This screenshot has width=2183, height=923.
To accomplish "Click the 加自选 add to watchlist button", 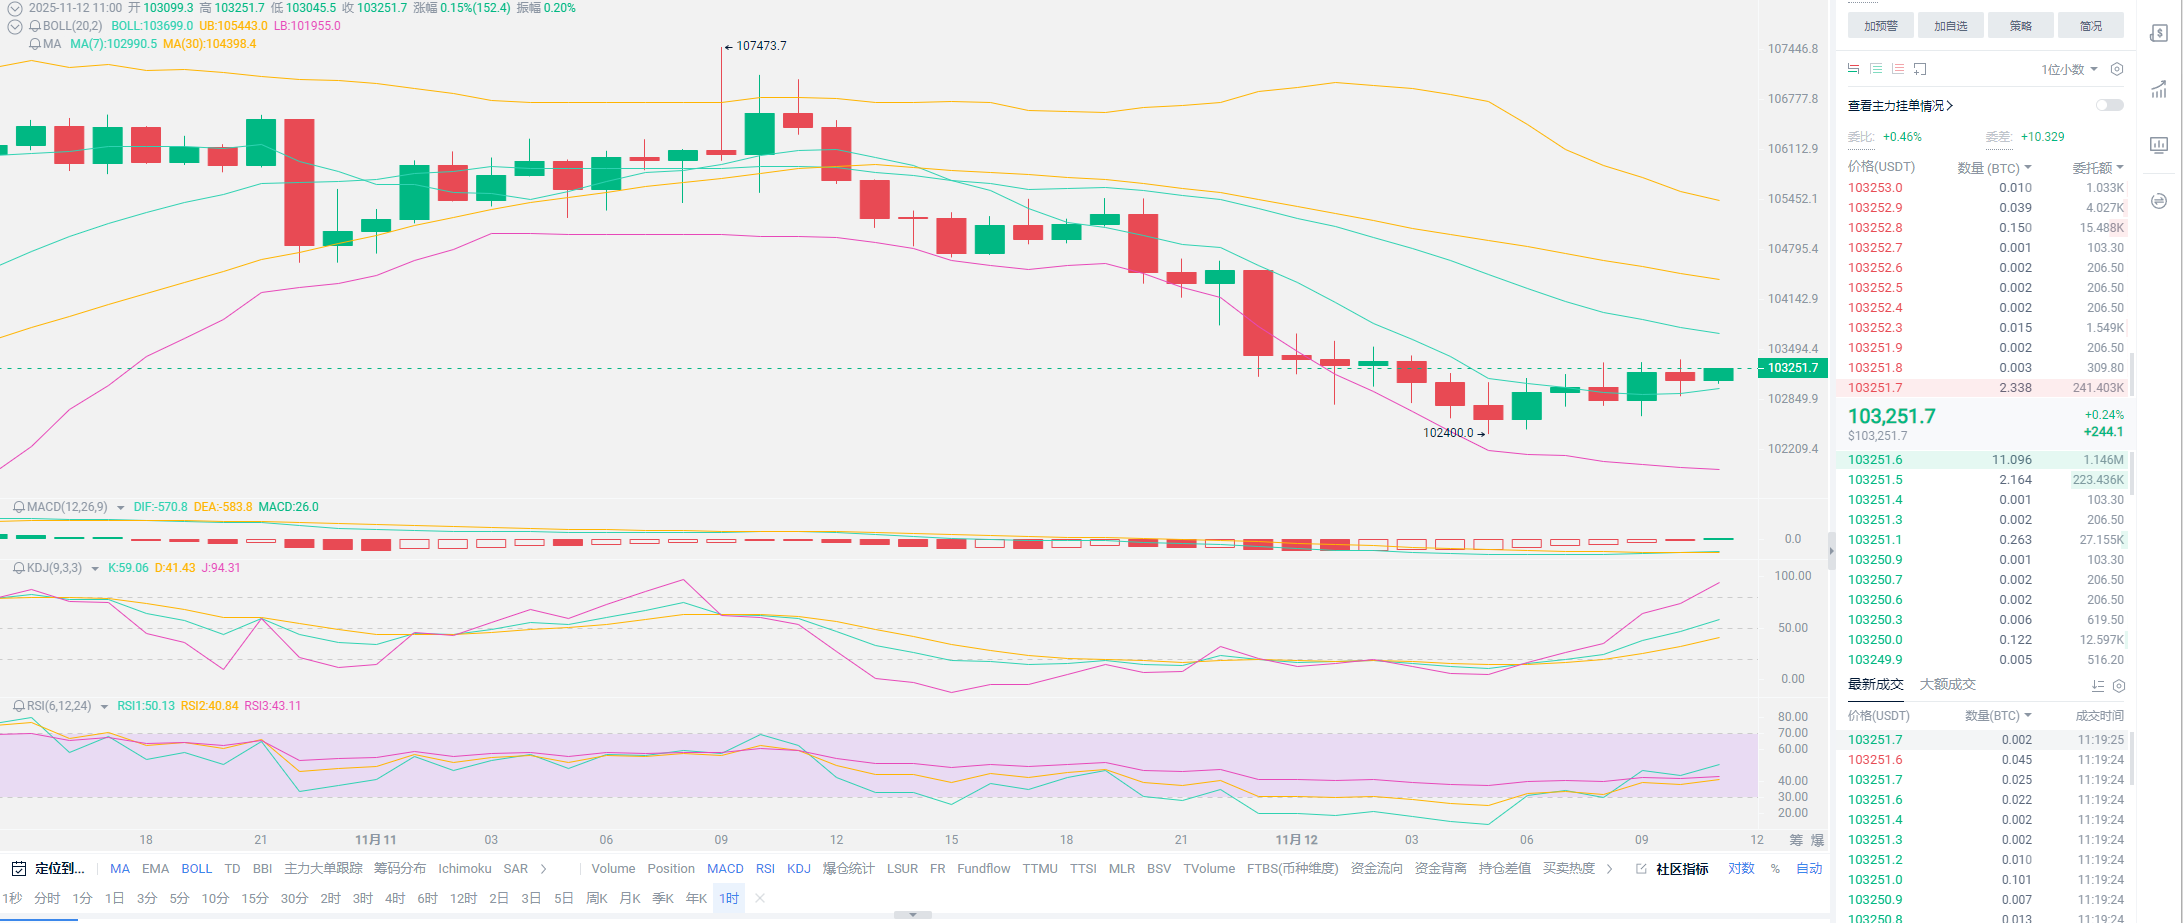I will pos(1950,26).
